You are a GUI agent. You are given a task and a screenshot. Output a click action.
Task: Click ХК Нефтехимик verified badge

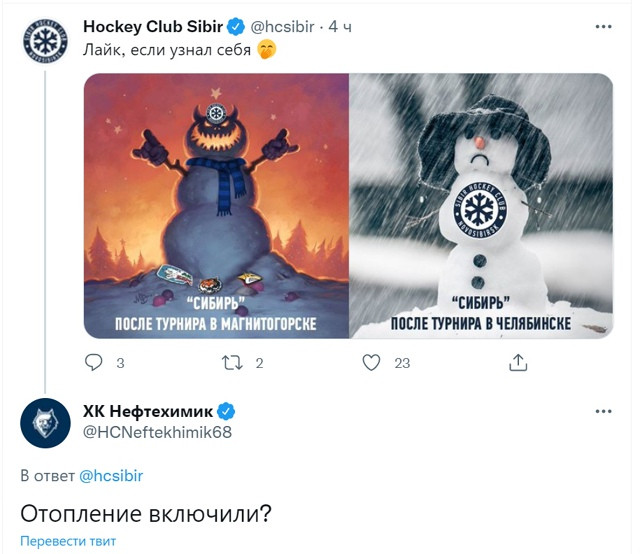point(226,412)
